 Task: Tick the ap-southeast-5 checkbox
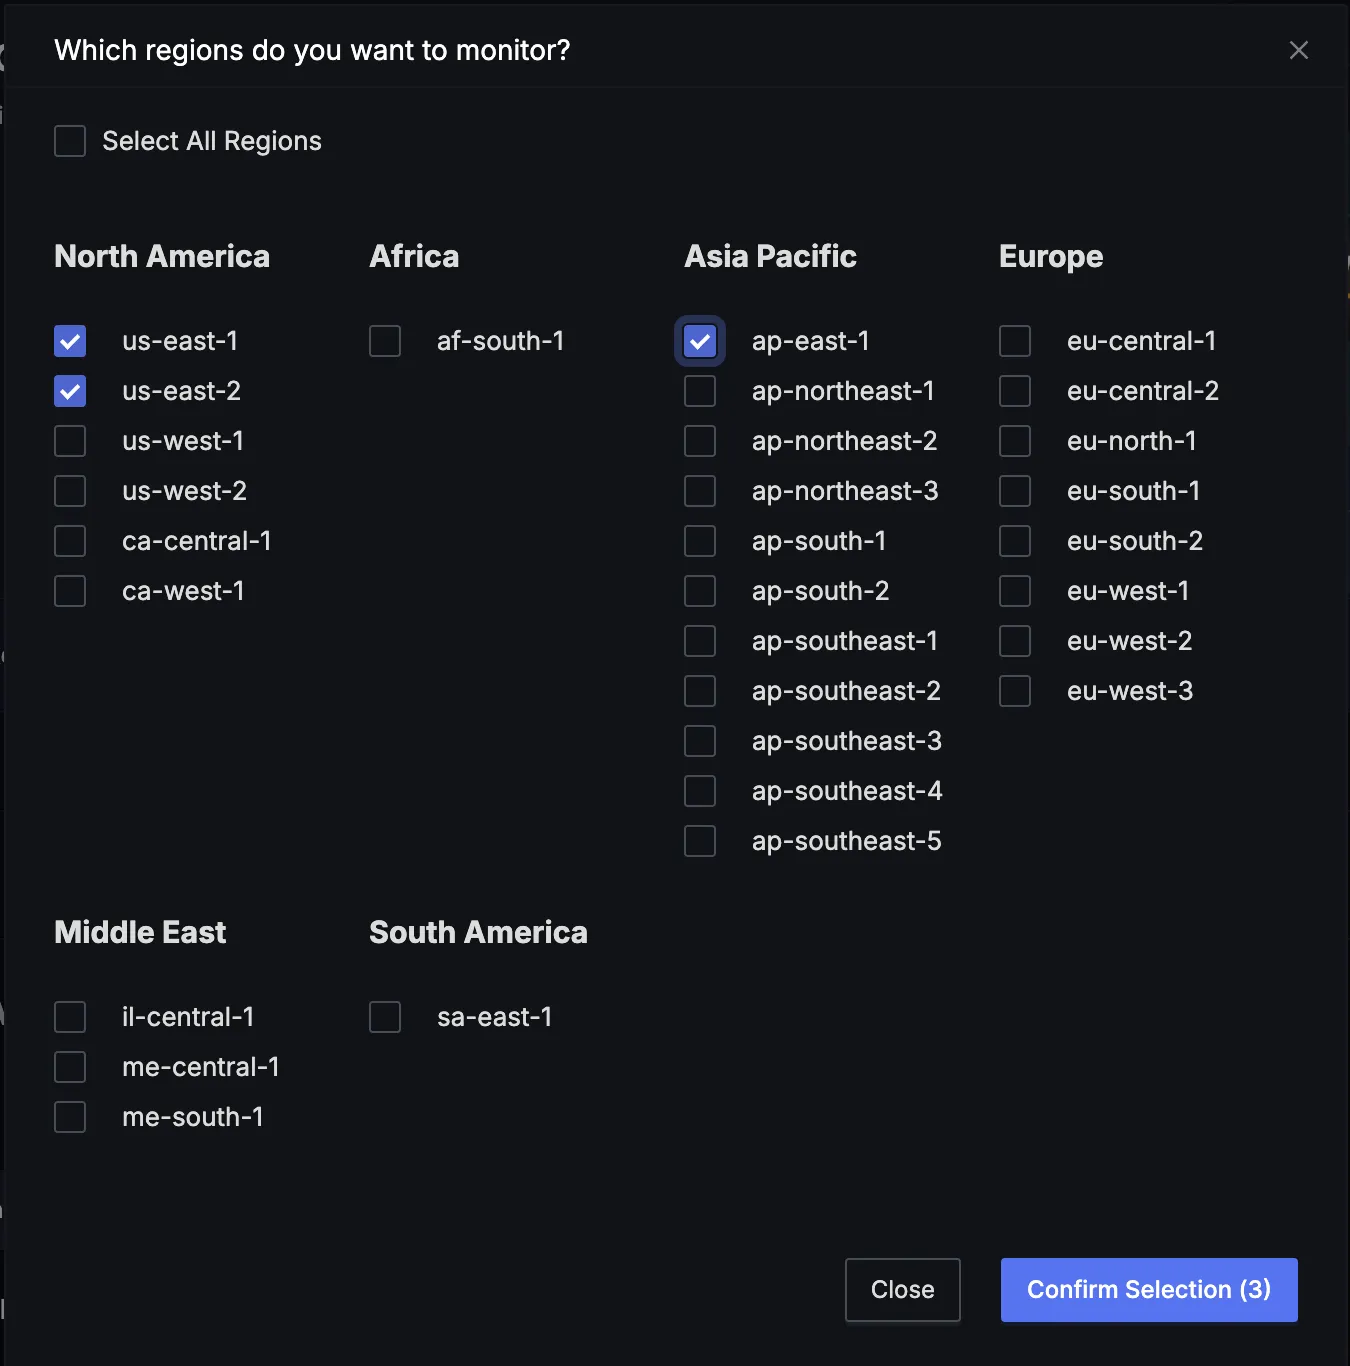pyautogui.click(x=700, y=841)
